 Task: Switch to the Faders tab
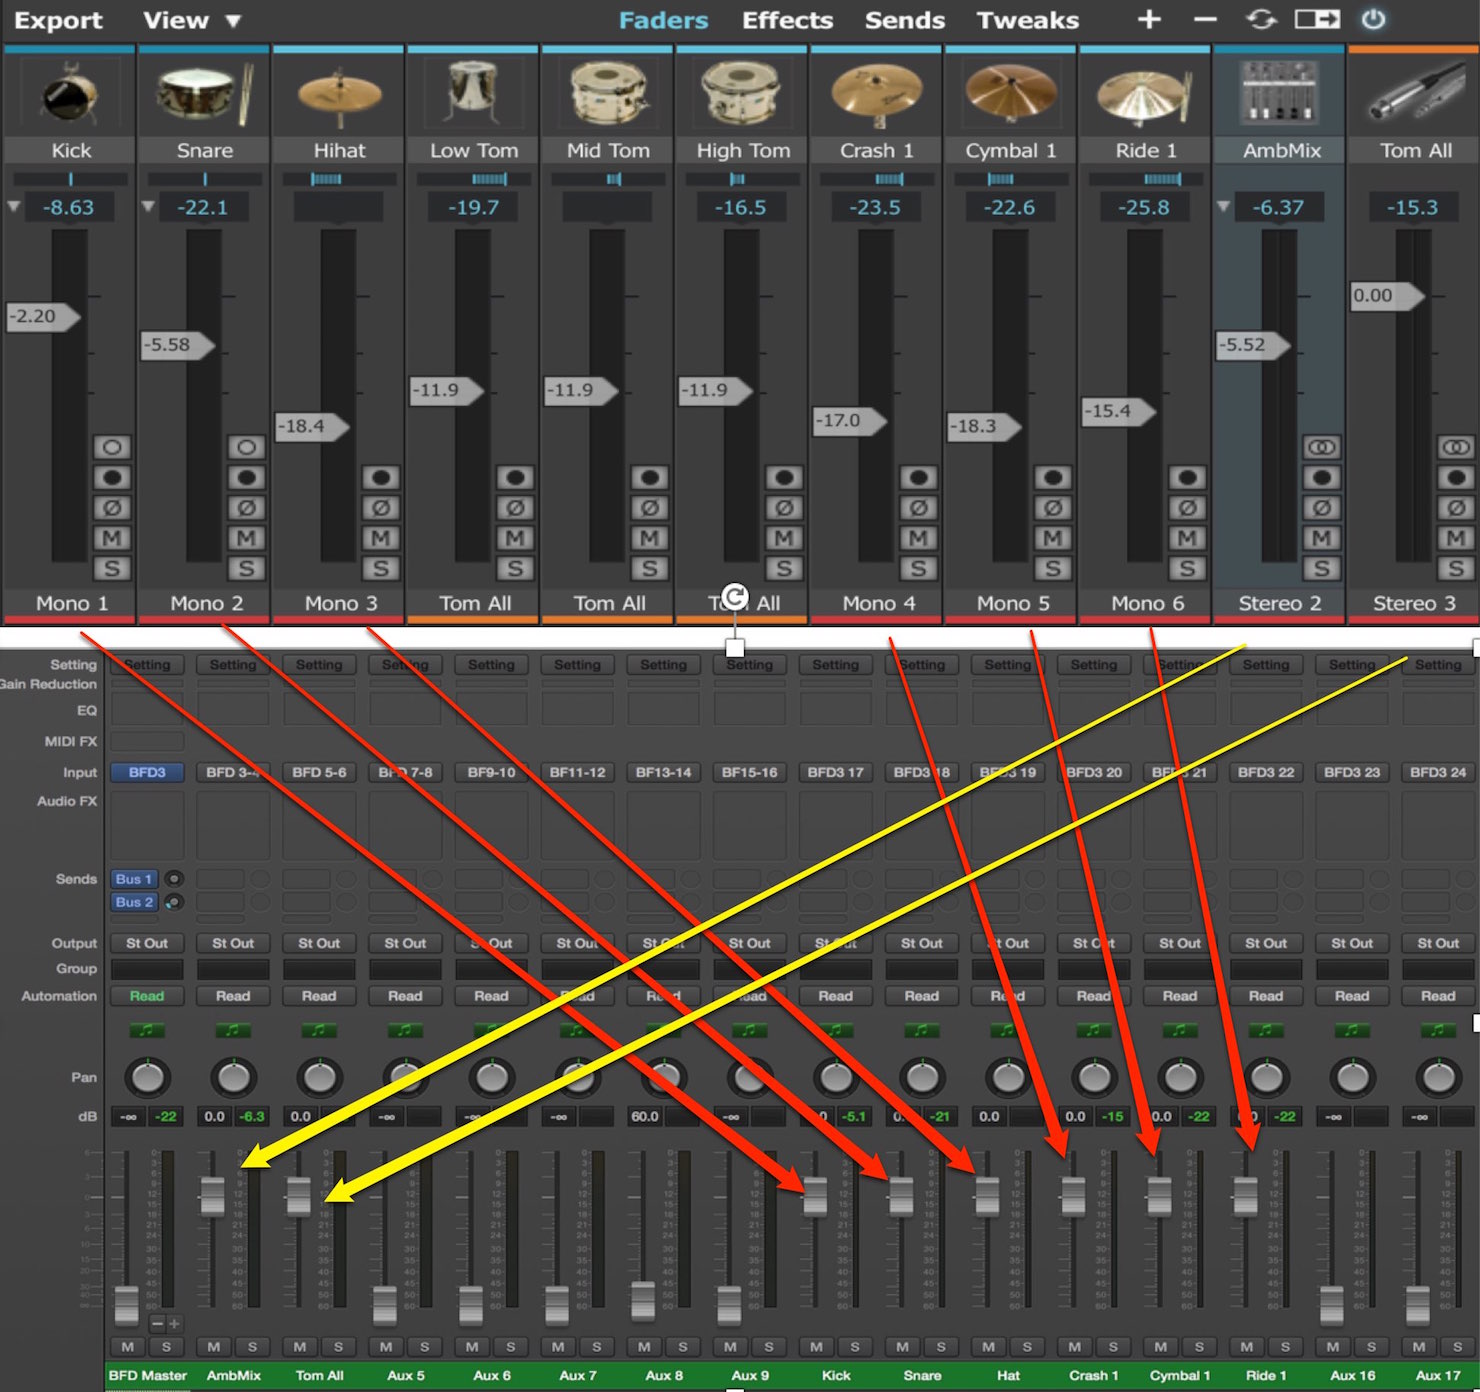click(663, 20)
